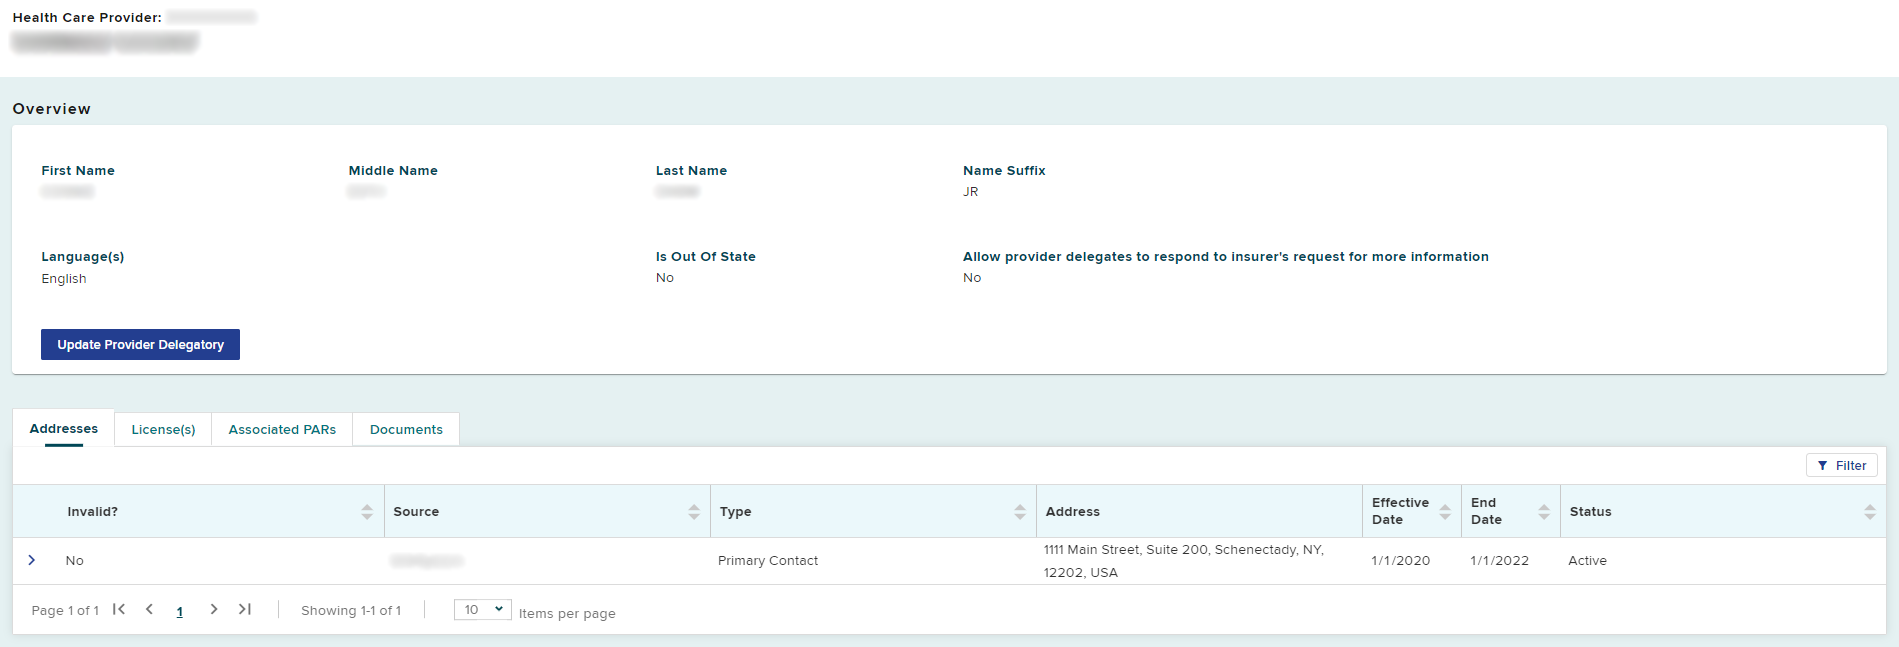Image resolution: width=1899 pixels, height=647 pixels.
Task: Expand the Primary Contact address row
Action: point(32,560)
